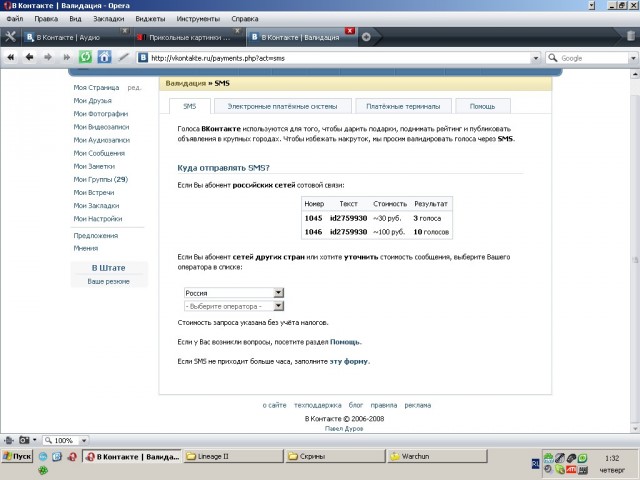Close the 'В Контакте | Валидация' tab

pyautogui.click(x=350, y=31)
